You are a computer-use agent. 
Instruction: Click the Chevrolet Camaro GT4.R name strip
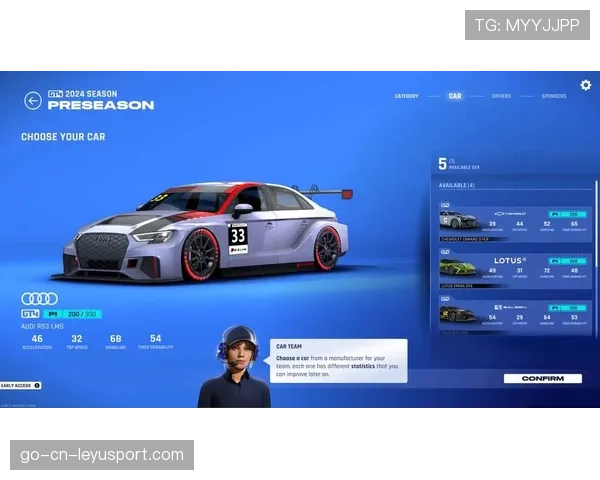474,239
